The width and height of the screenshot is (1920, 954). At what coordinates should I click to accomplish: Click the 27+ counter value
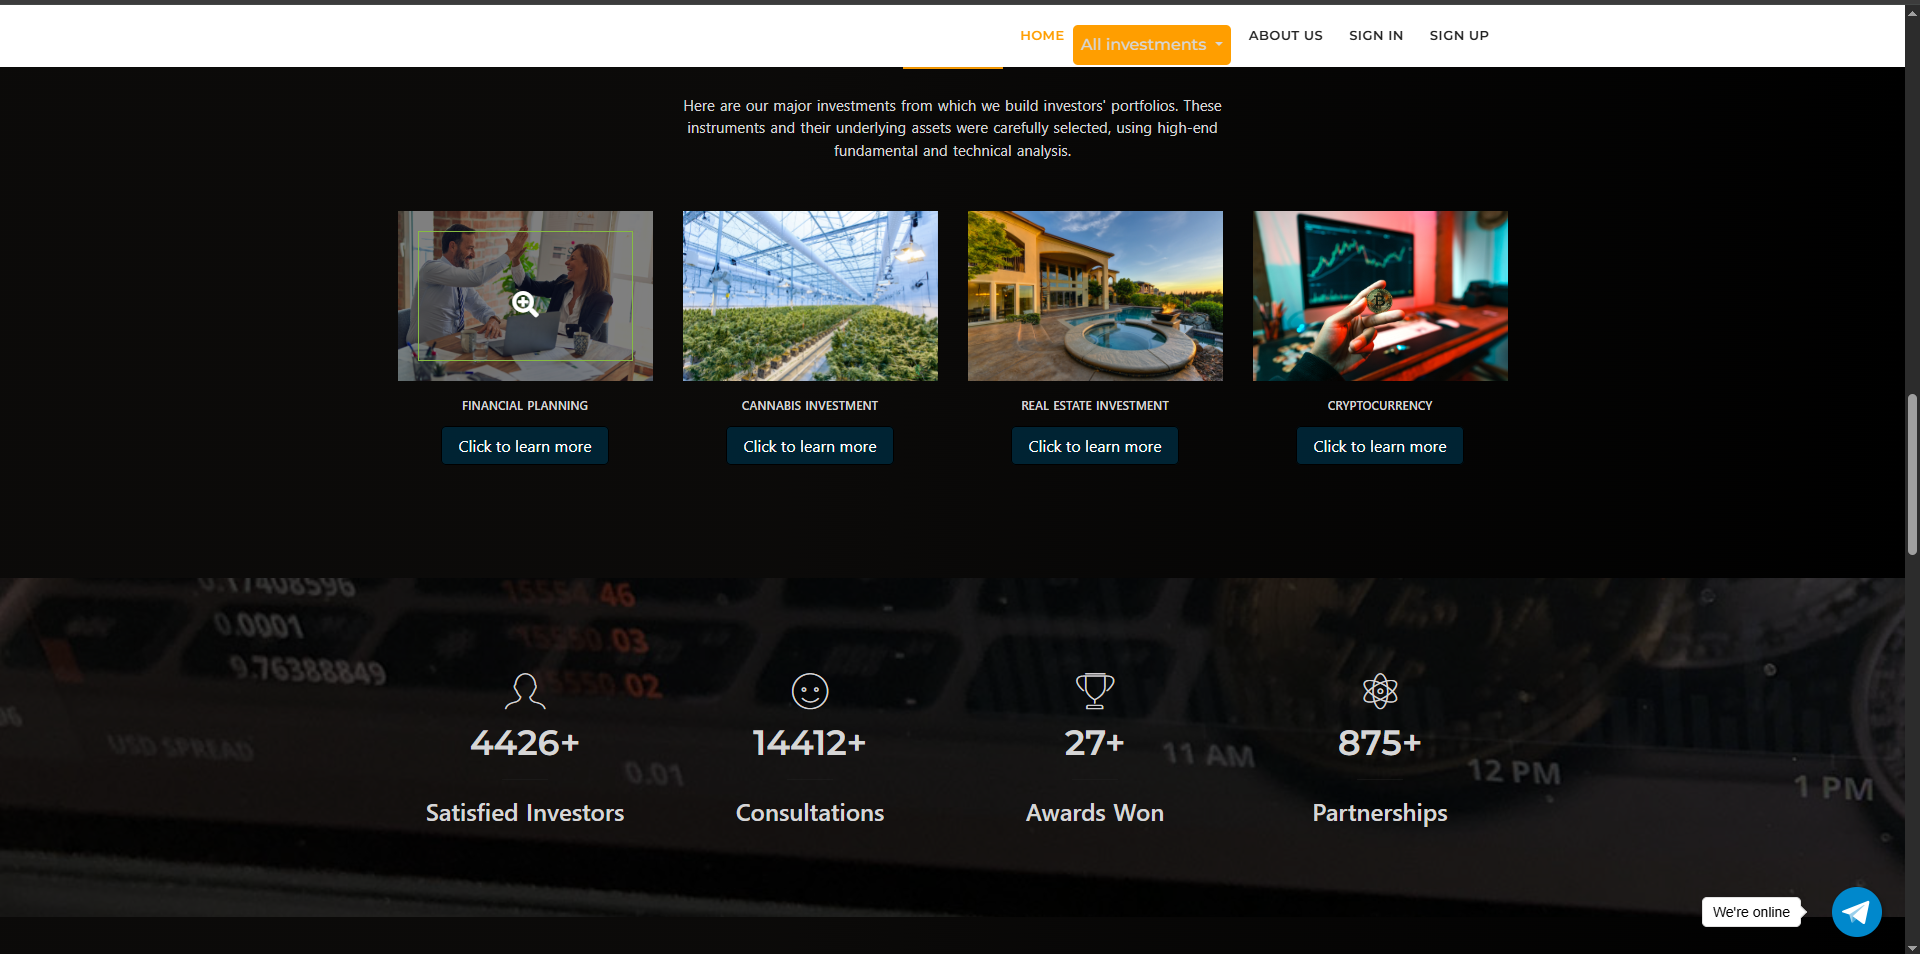coord(1095,743)
